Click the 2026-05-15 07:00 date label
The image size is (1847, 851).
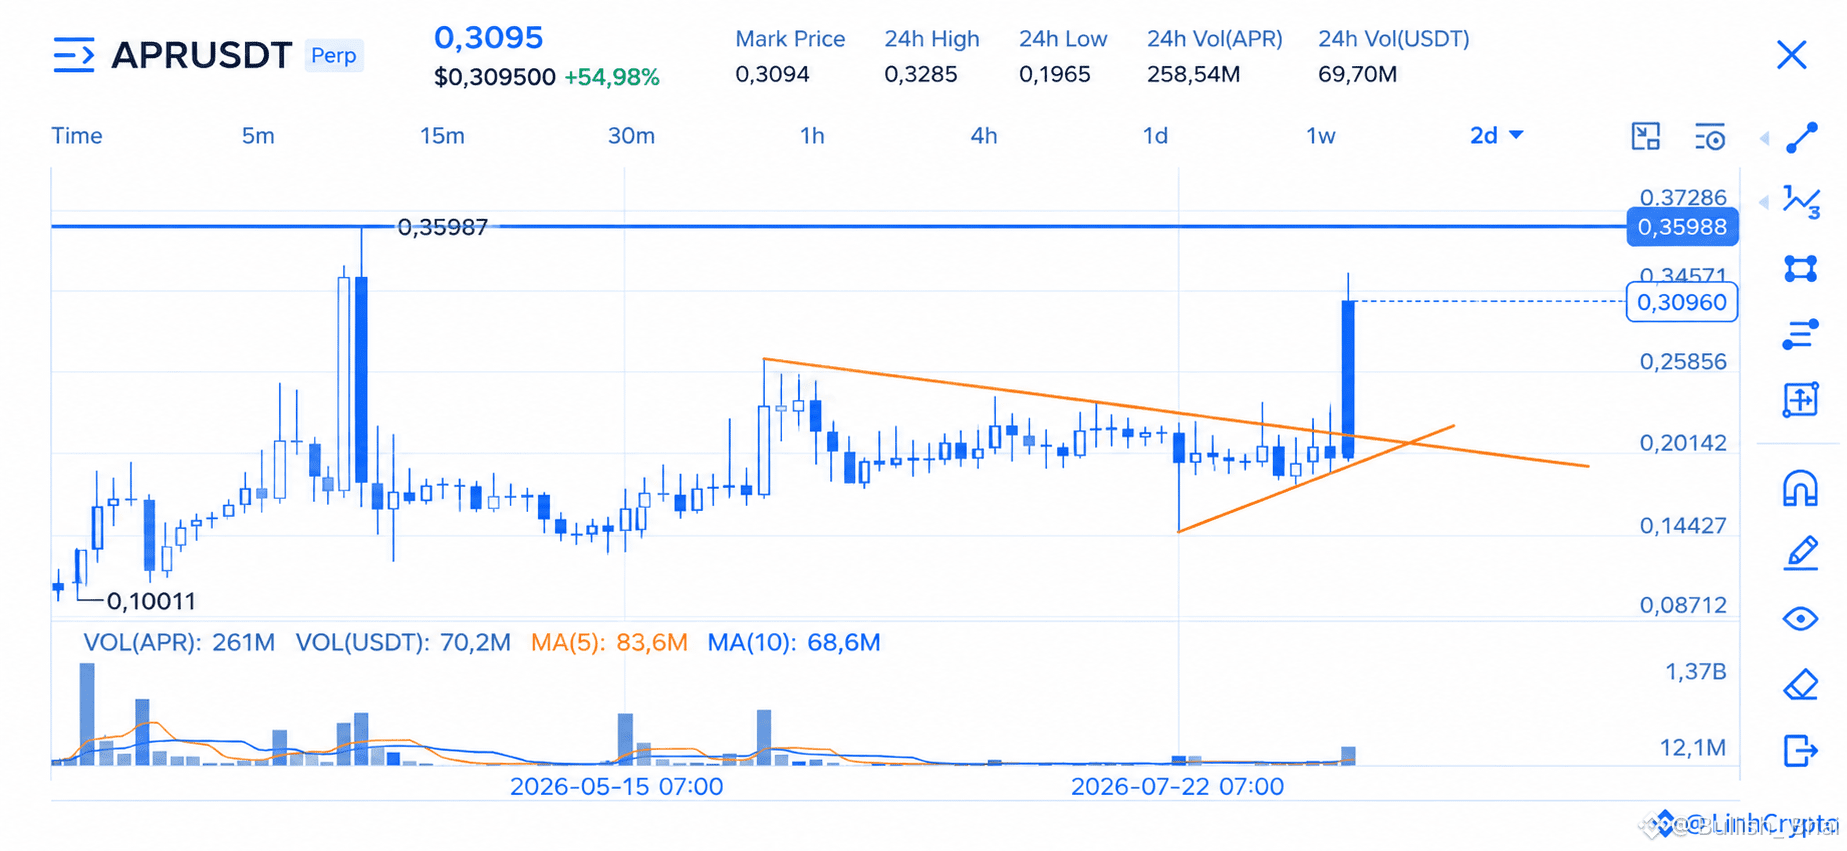click(616, 786)
